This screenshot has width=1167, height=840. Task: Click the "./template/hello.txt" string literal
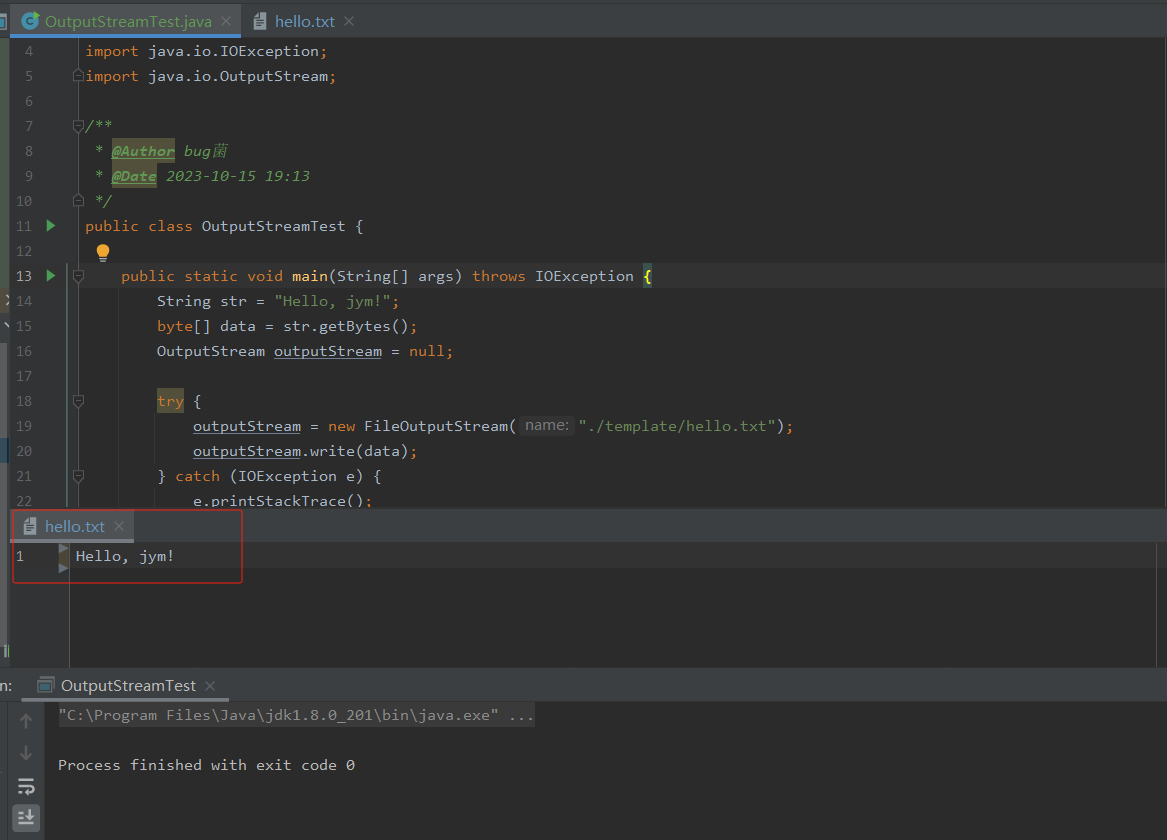(677, 426)
